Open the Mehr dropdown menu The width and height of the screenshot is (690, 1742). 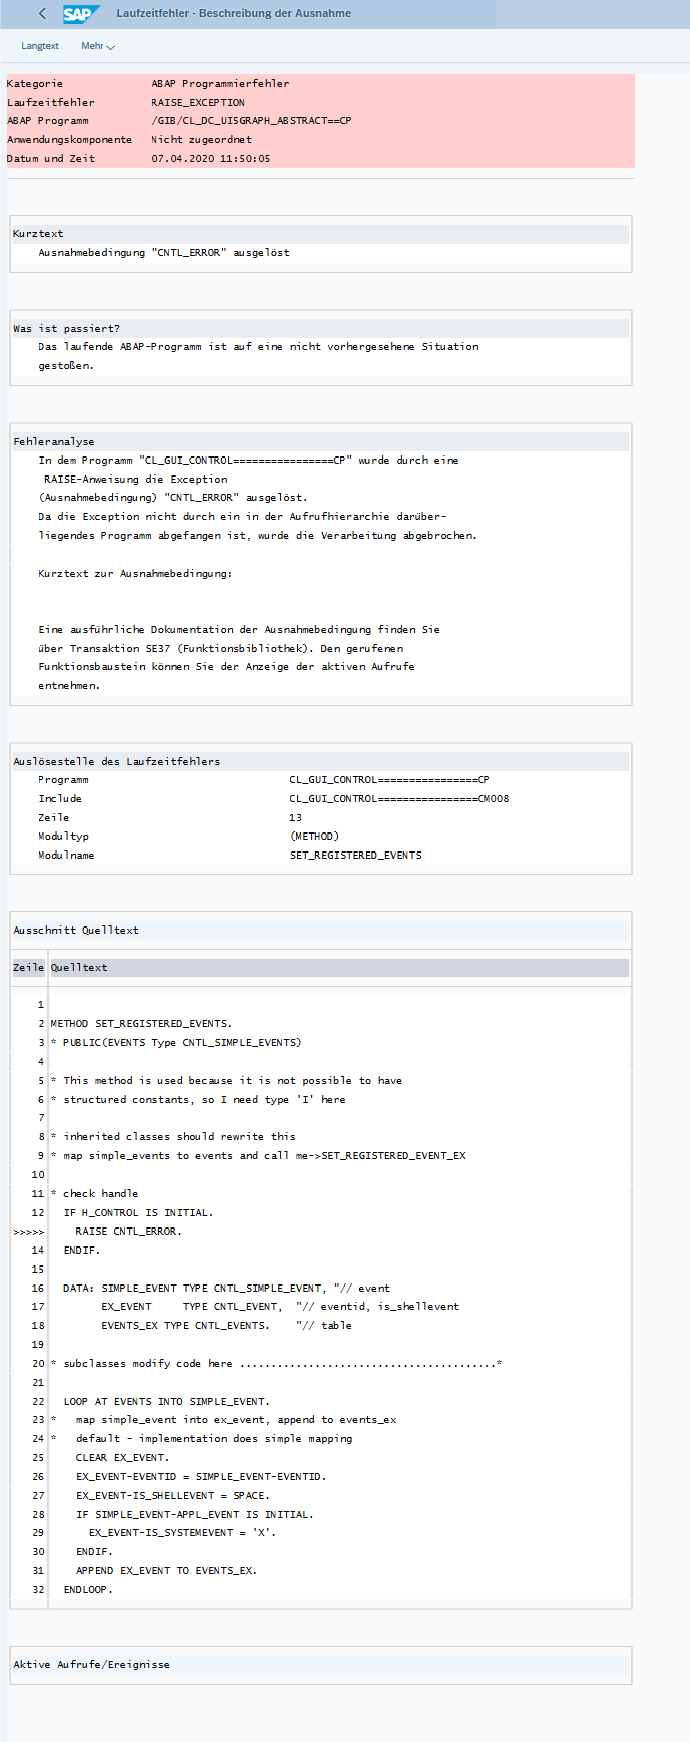(97, 46)
